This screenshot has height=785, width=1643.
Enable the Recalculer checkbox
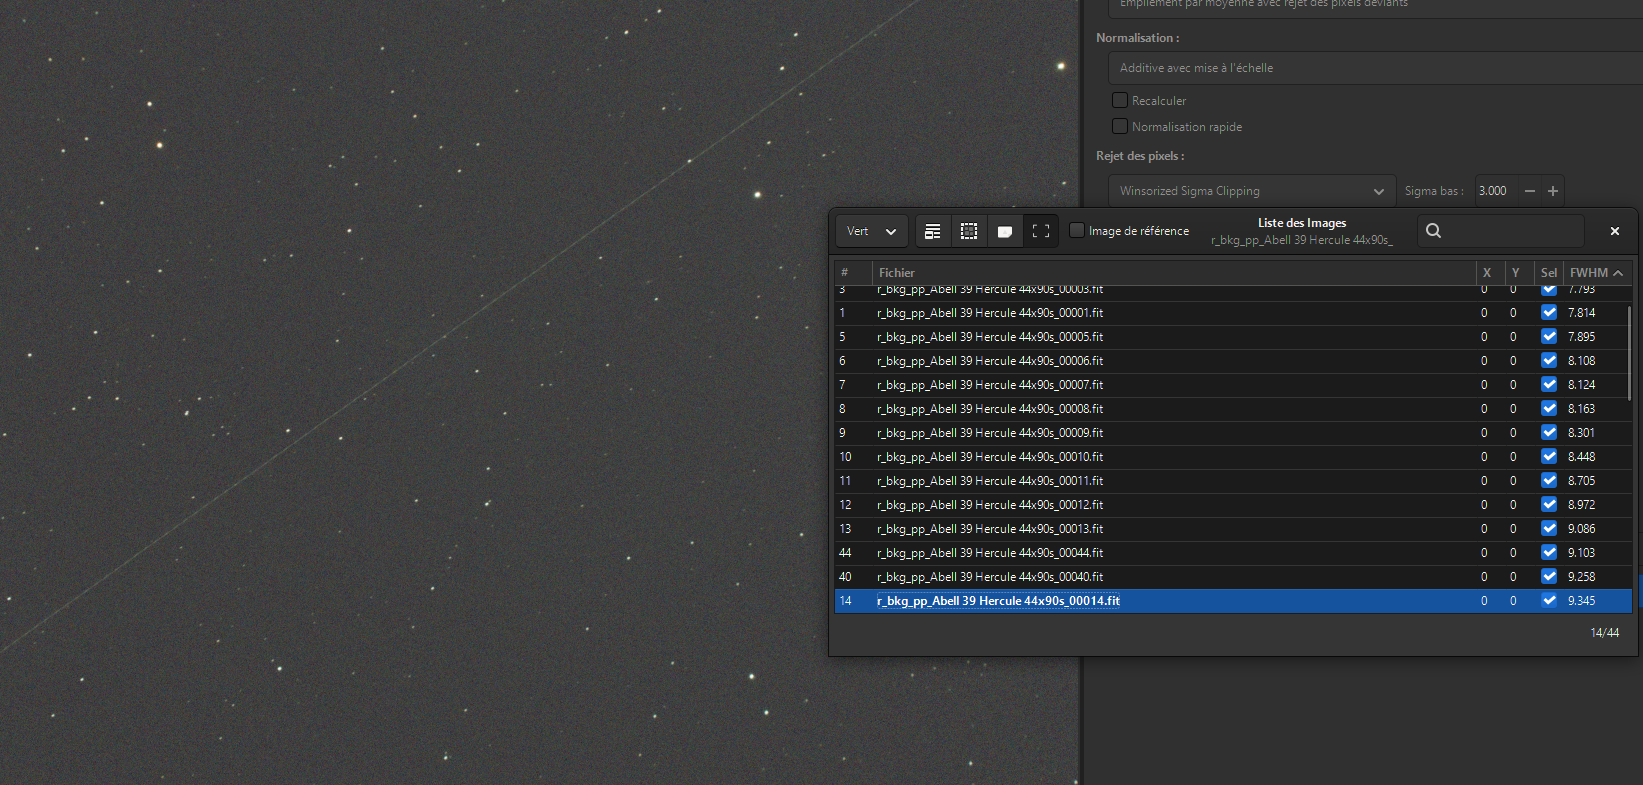[x=1120, y=100]
